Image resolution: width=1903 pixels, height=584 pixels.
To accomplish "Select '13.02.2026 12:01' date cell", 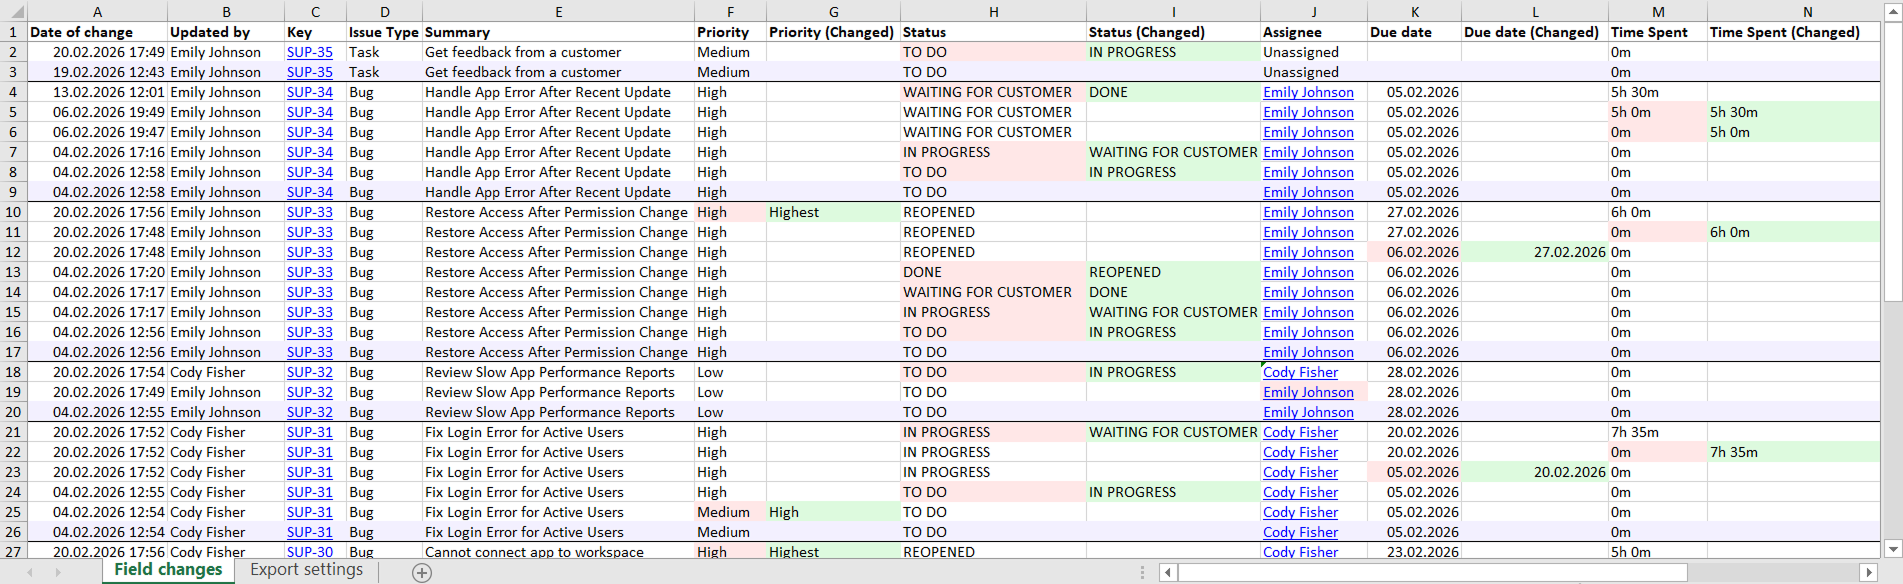I will [97, 92].
